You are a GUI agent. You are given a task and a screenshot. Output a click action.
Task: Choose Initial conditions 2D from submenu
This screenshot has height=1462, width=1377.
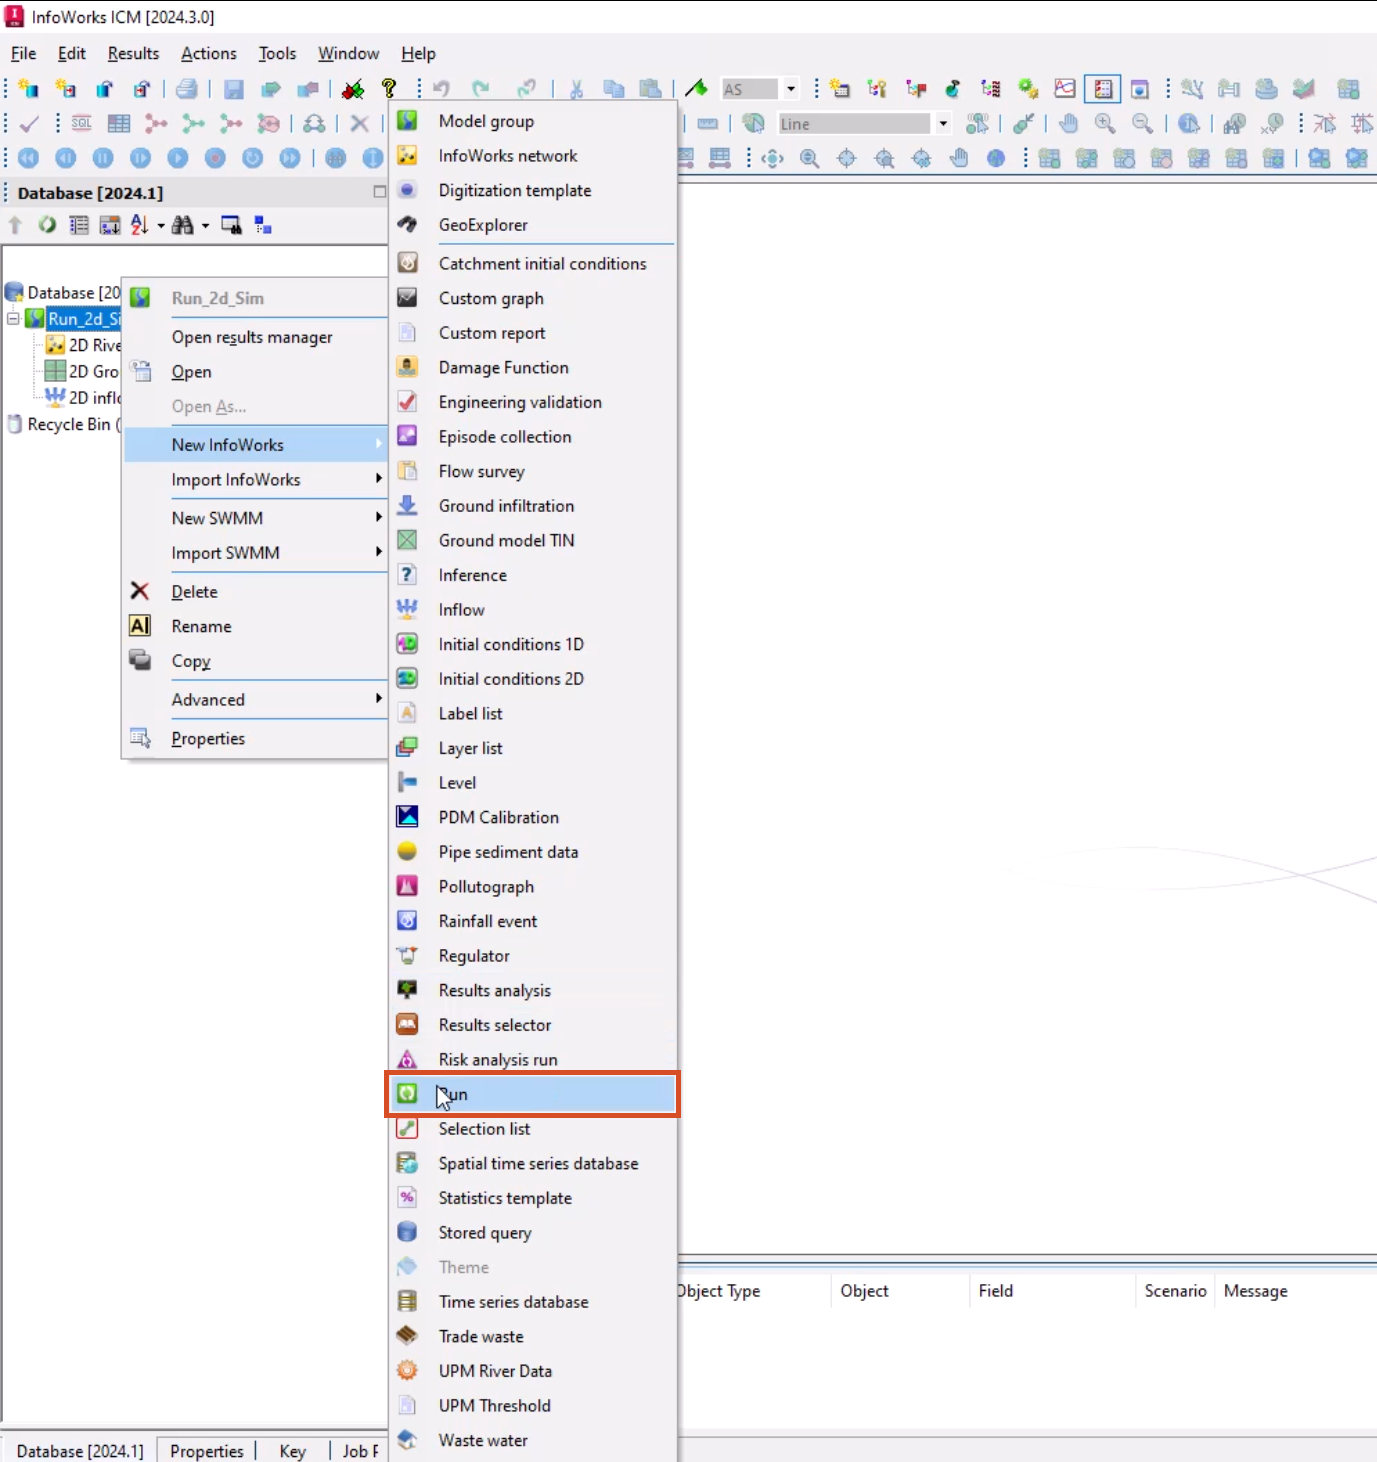point(532,679)
